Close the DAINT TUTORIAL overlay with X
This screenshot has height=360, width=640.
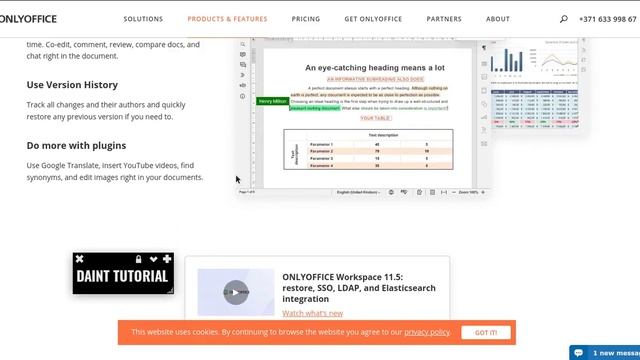(80, 259)
